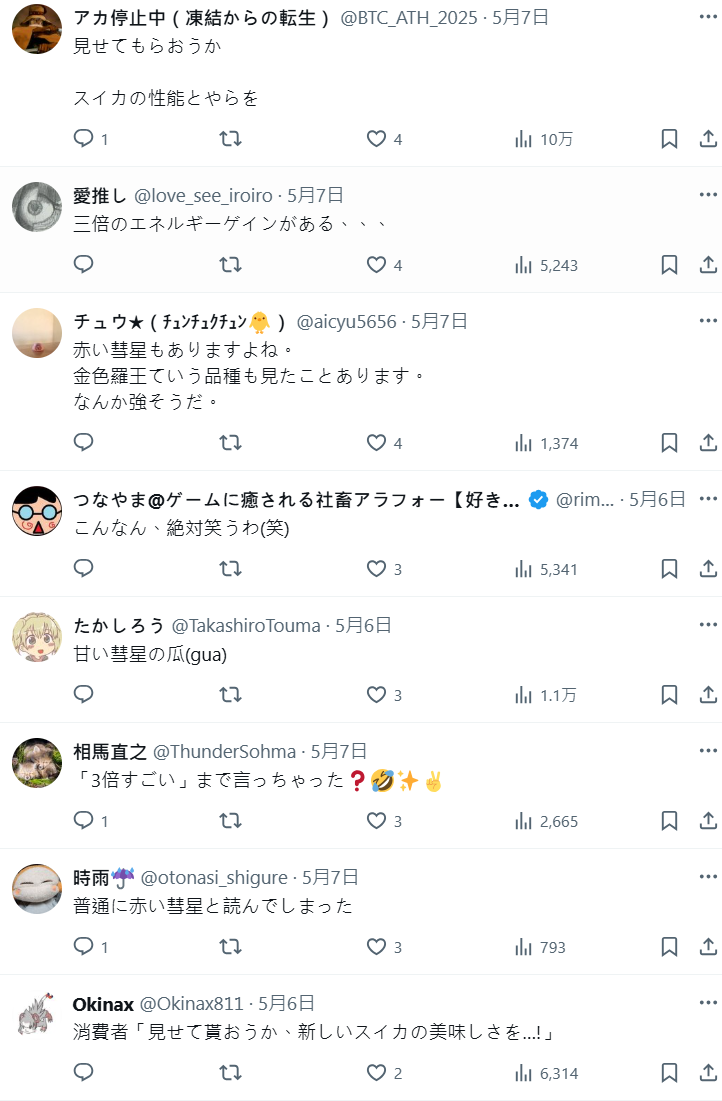
Task: Click the blue verified badge of つなやま
Action: coord(538,500)
